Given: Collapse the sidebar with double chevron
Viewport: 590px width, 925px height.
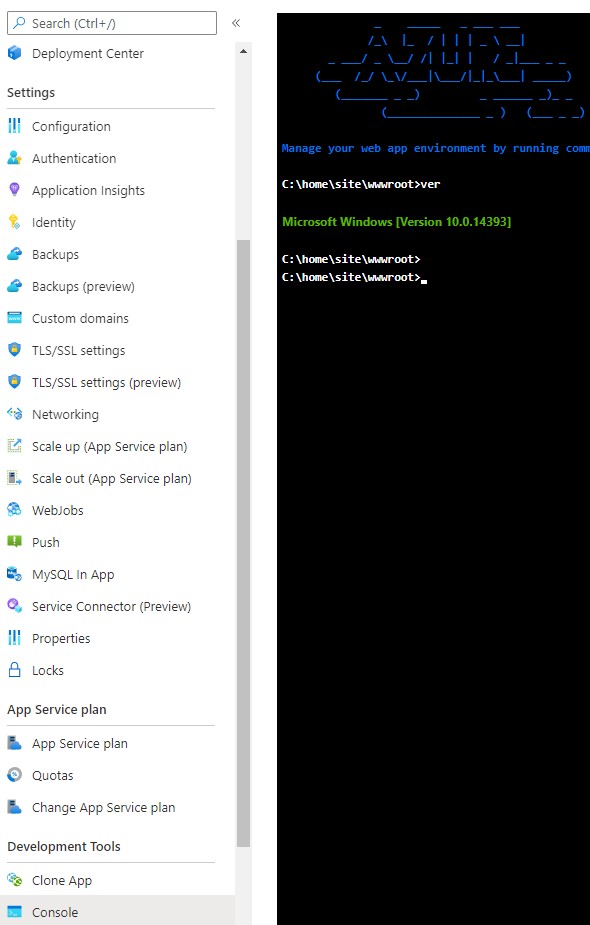Looking at the screenshot, I should [x=236, y=23].
